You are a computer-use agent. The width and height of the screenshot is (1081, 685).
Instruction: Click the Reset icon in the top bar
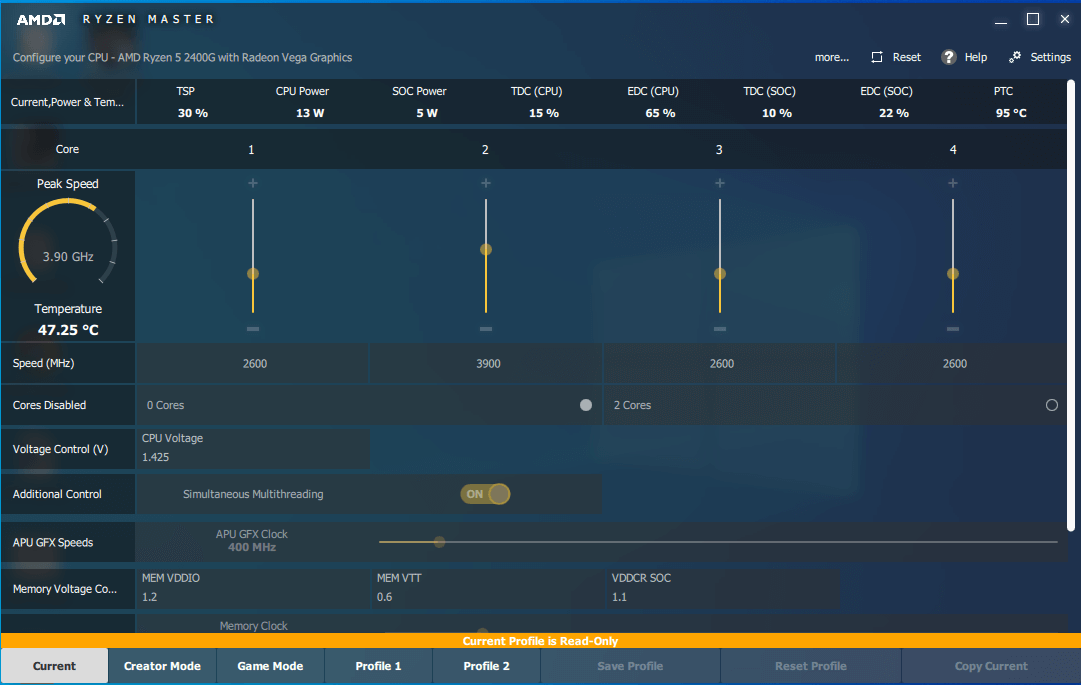click(x=875, y=57)
